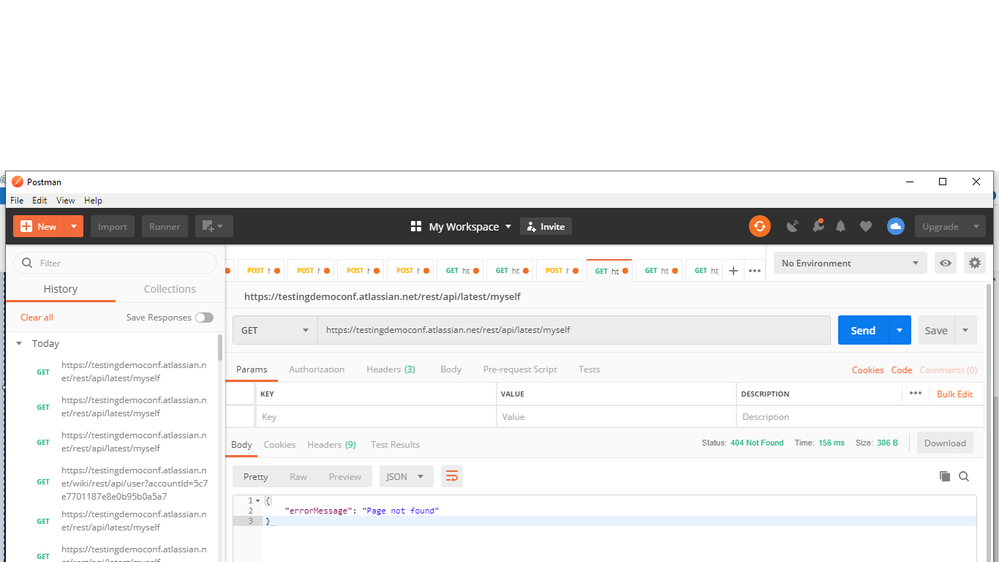This screenshot has width=999, height=562.
Task: Click the Upgrade button
Action: (940, 226)
